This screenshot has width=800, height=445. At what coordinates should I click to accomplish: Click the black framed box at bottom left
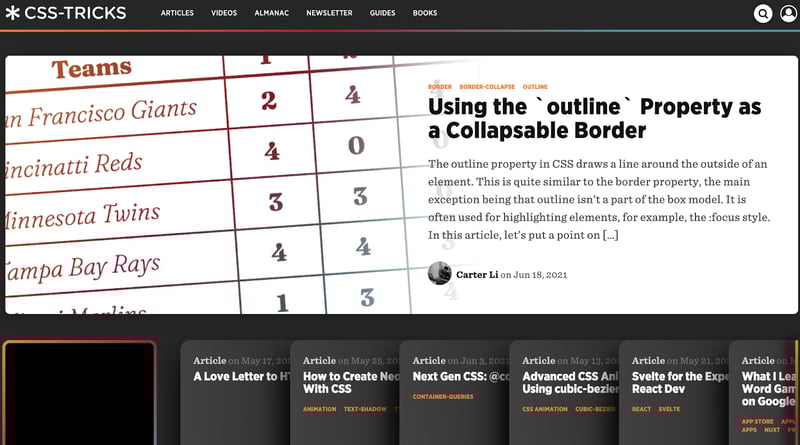coord(79,393)
